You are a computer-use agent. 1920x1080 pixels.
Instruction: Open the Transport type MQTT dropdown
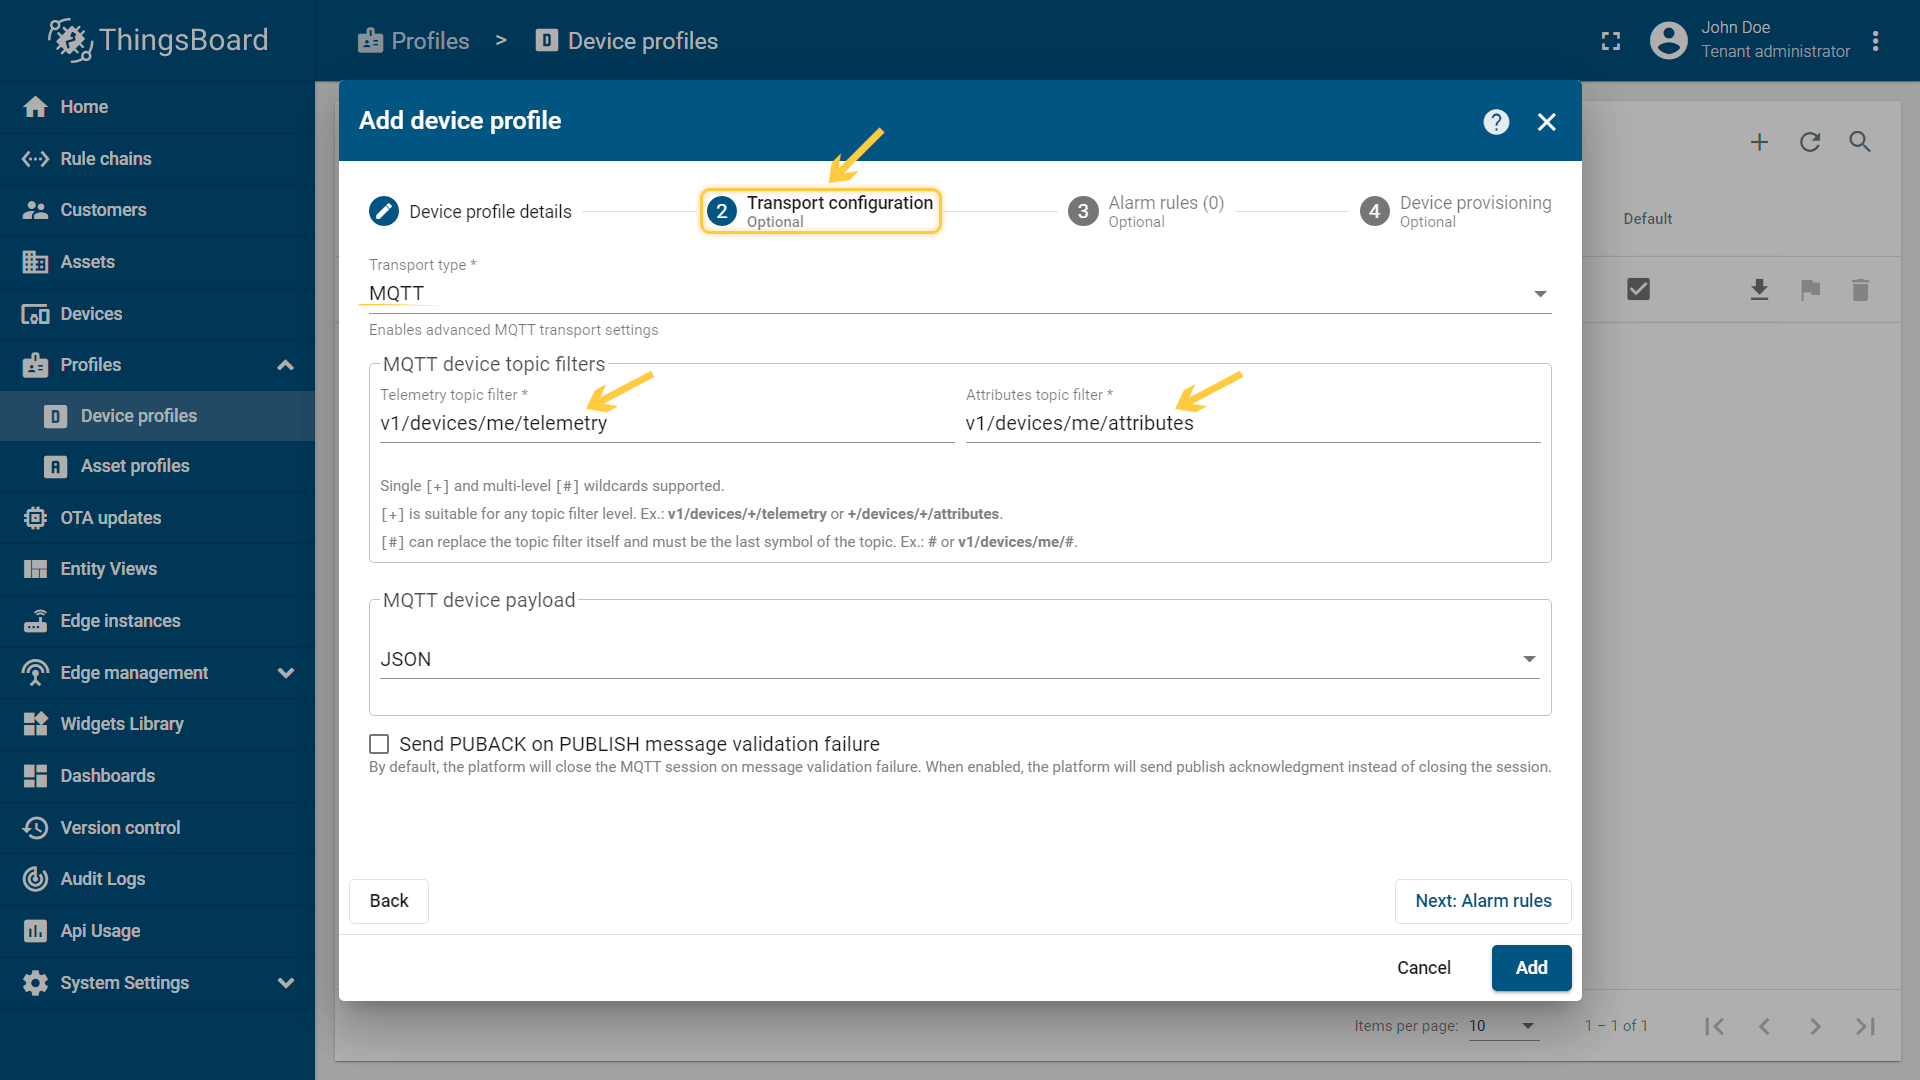[960, 293]
